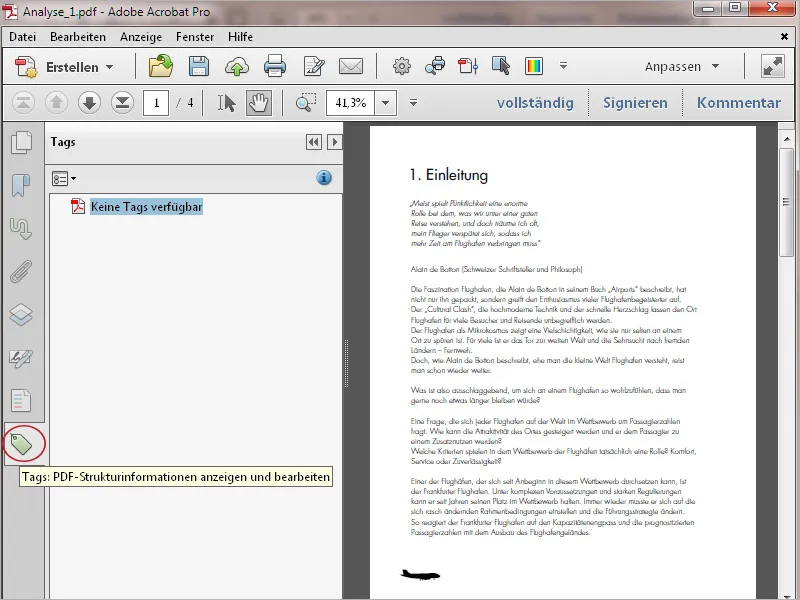
Task: Click the cloud upload icon
Action: pos(237,67)
